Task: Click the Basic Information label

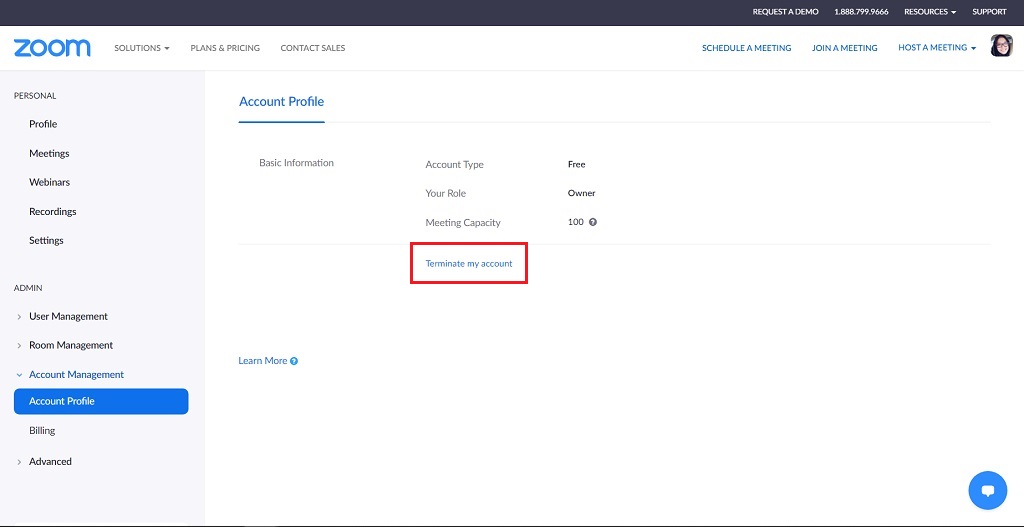Action: pos(296,163)
